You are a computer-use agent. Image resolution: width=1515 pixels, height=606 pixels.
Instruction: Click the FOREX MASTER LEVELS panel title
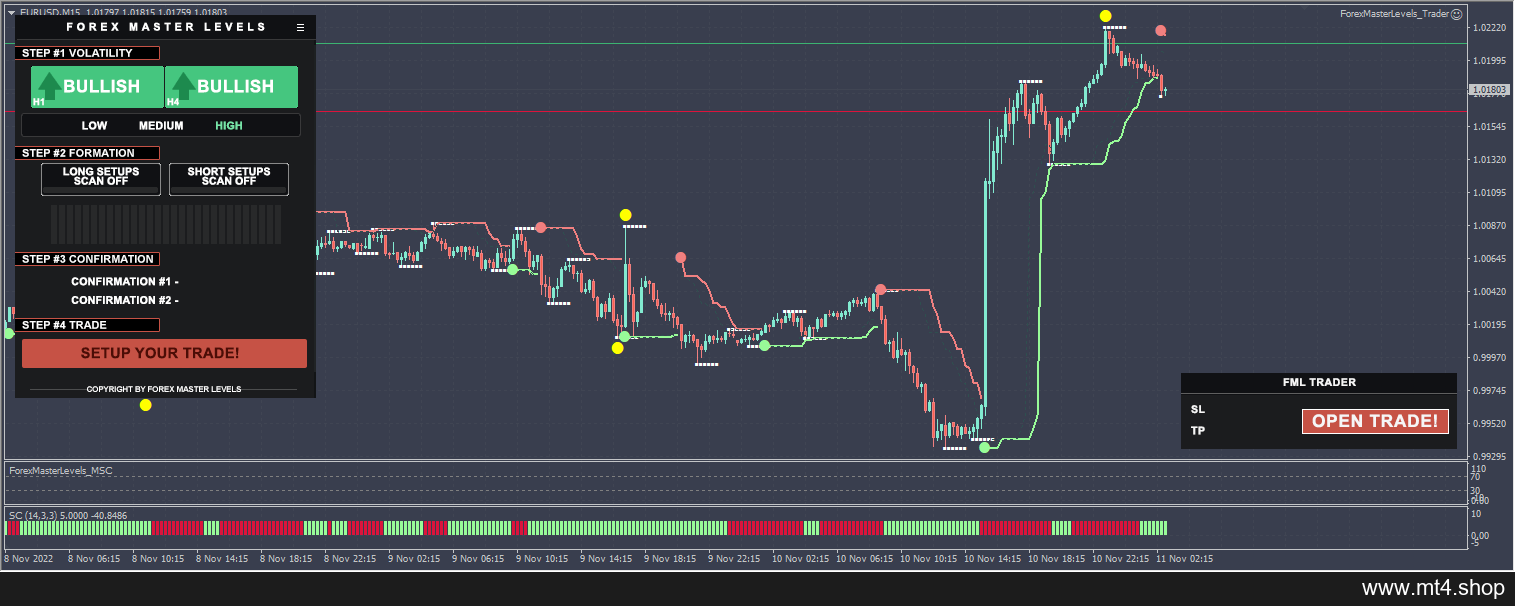[x=166, y=27]
